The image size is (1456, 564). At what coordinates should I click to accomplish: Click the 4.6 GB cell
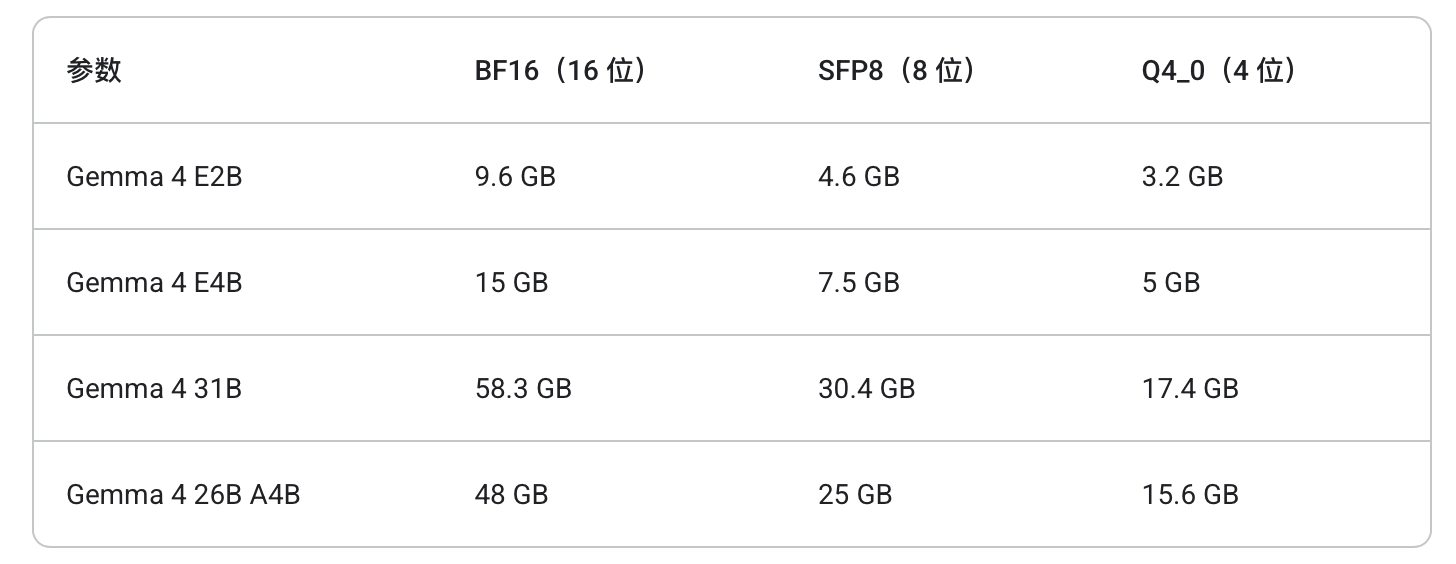(858, 177)
